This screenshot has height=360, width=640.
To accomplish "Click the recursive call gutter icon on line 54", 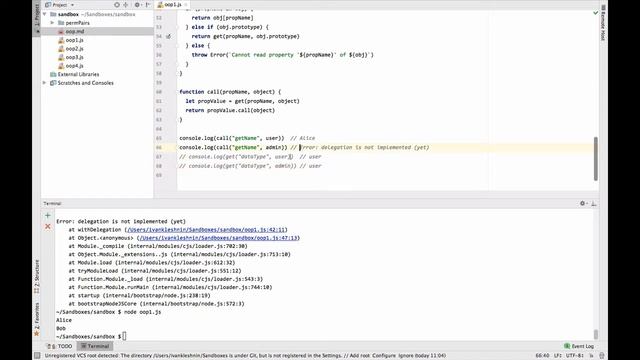I will [169, 36].
